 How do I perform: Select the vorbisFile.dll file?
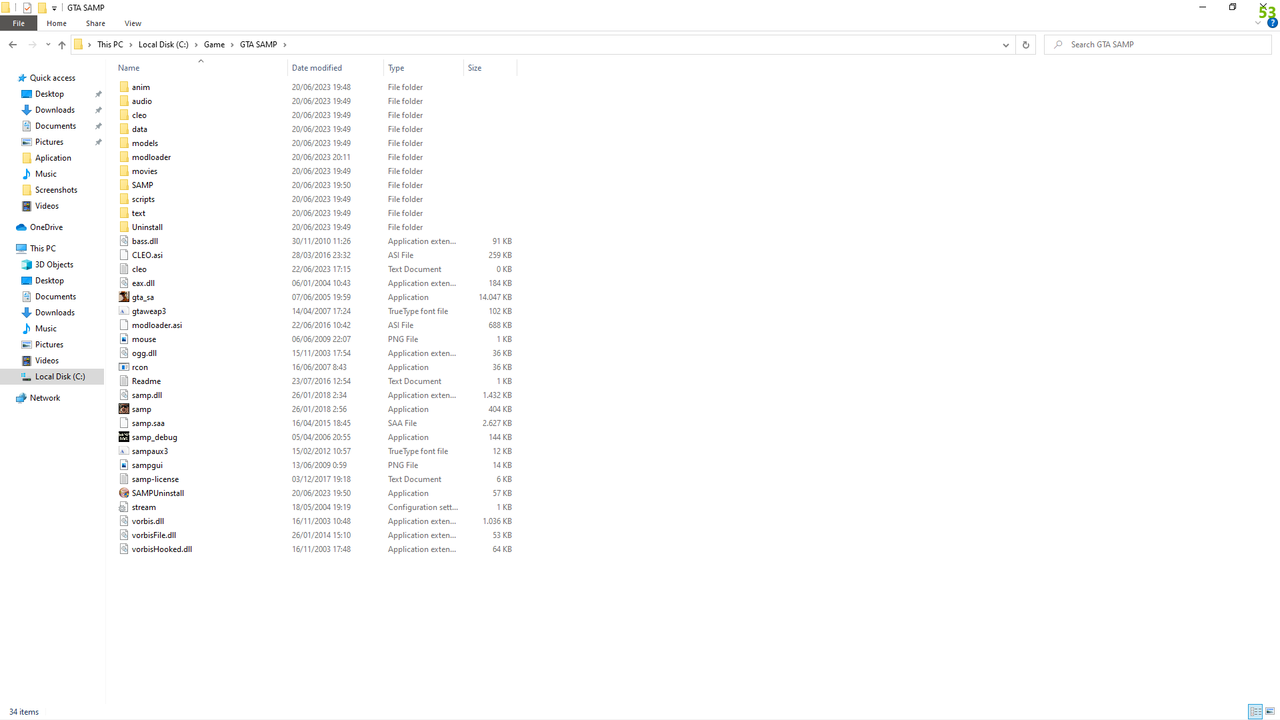[x=154, y=535]
